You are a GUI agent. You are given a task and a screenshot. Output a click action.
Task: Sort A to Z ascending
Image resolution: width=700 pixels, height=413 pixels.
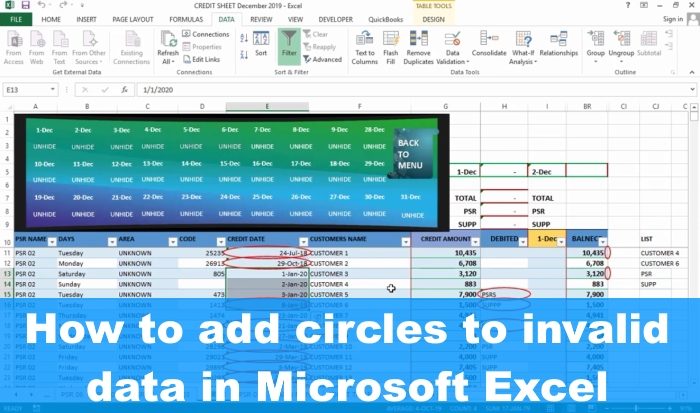click(244, 38)
